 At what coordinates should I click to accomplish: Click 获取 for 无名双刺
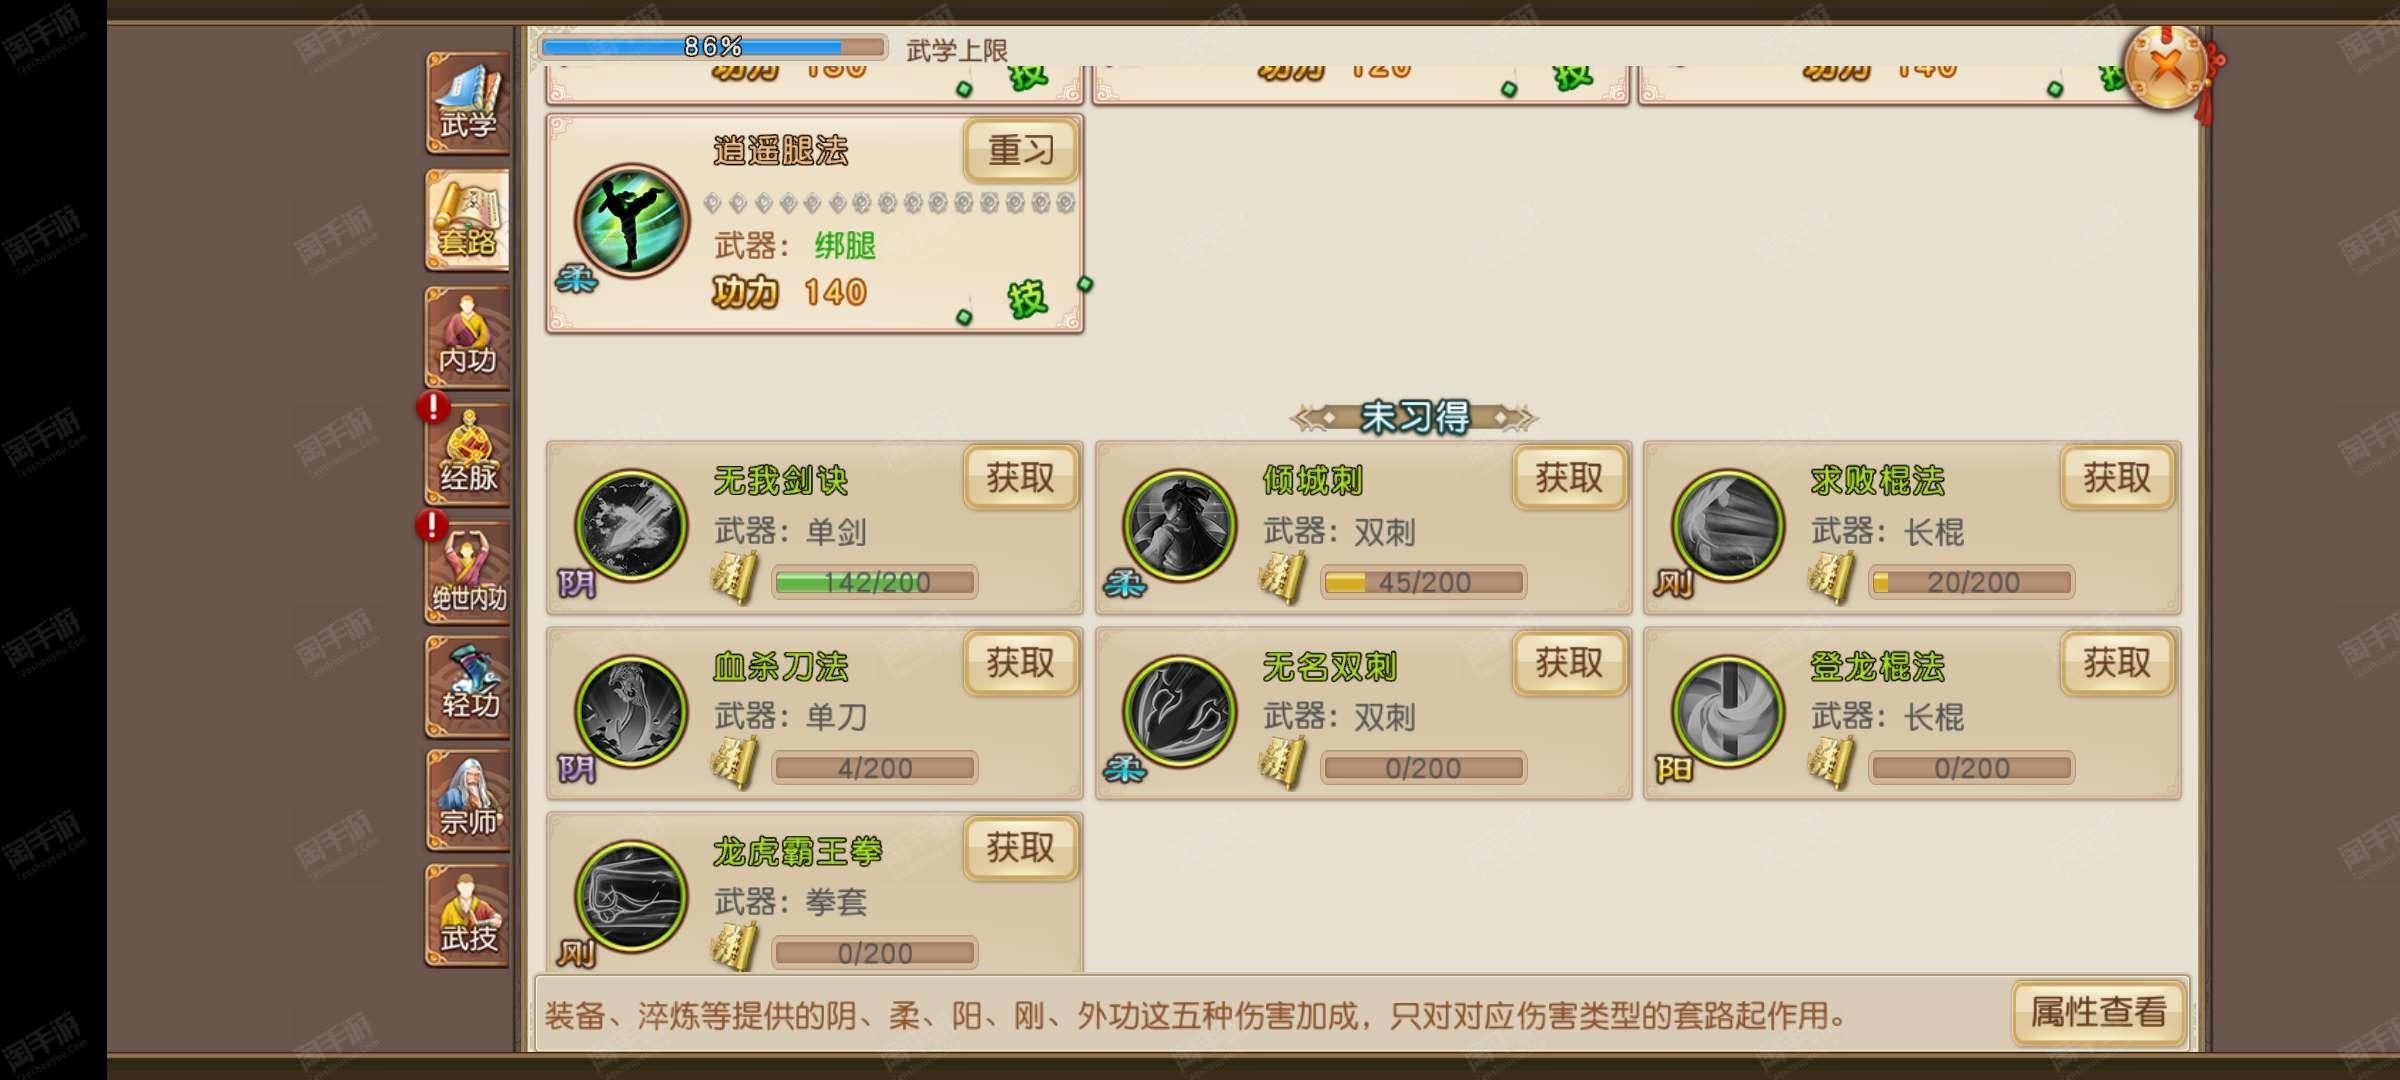(x=1569, y=663)
